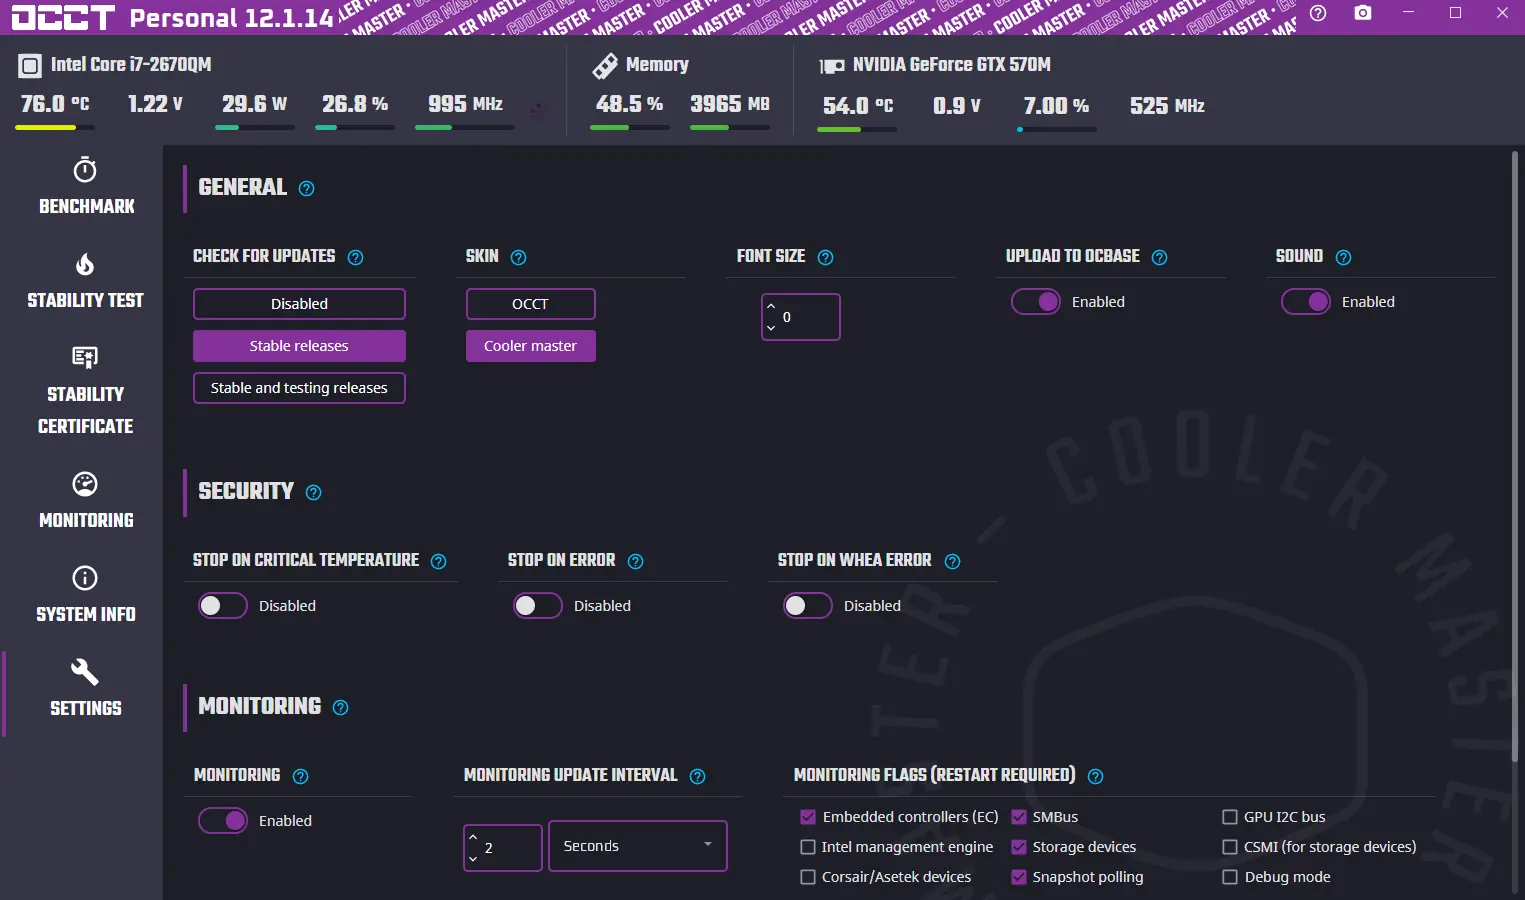Switch skin to OCCT
1525x900 pixels.
531,304
